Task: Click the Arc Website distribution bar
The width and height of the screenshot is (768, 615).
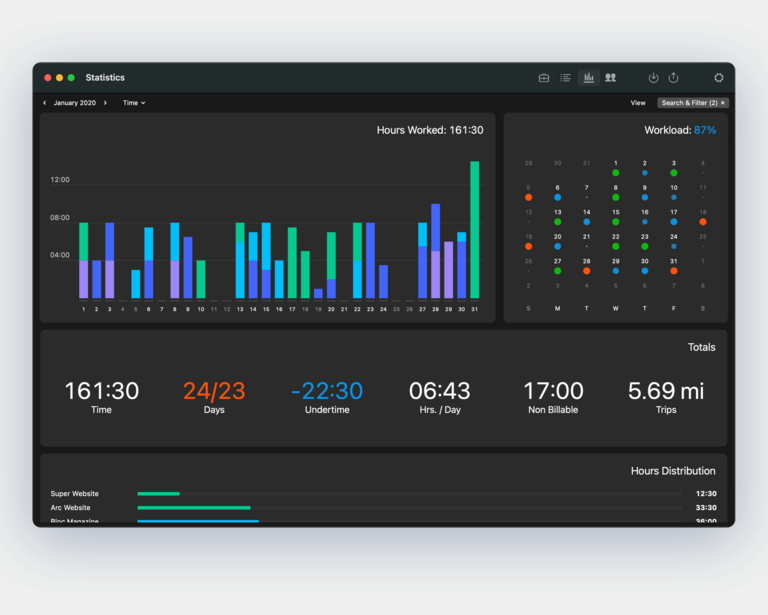Action: tap(194, 508)
